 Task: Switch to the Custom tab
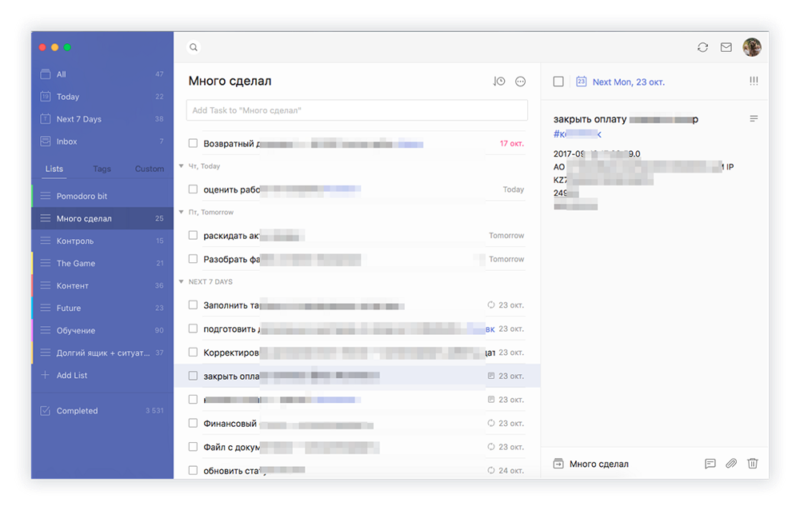click(149, 169)
